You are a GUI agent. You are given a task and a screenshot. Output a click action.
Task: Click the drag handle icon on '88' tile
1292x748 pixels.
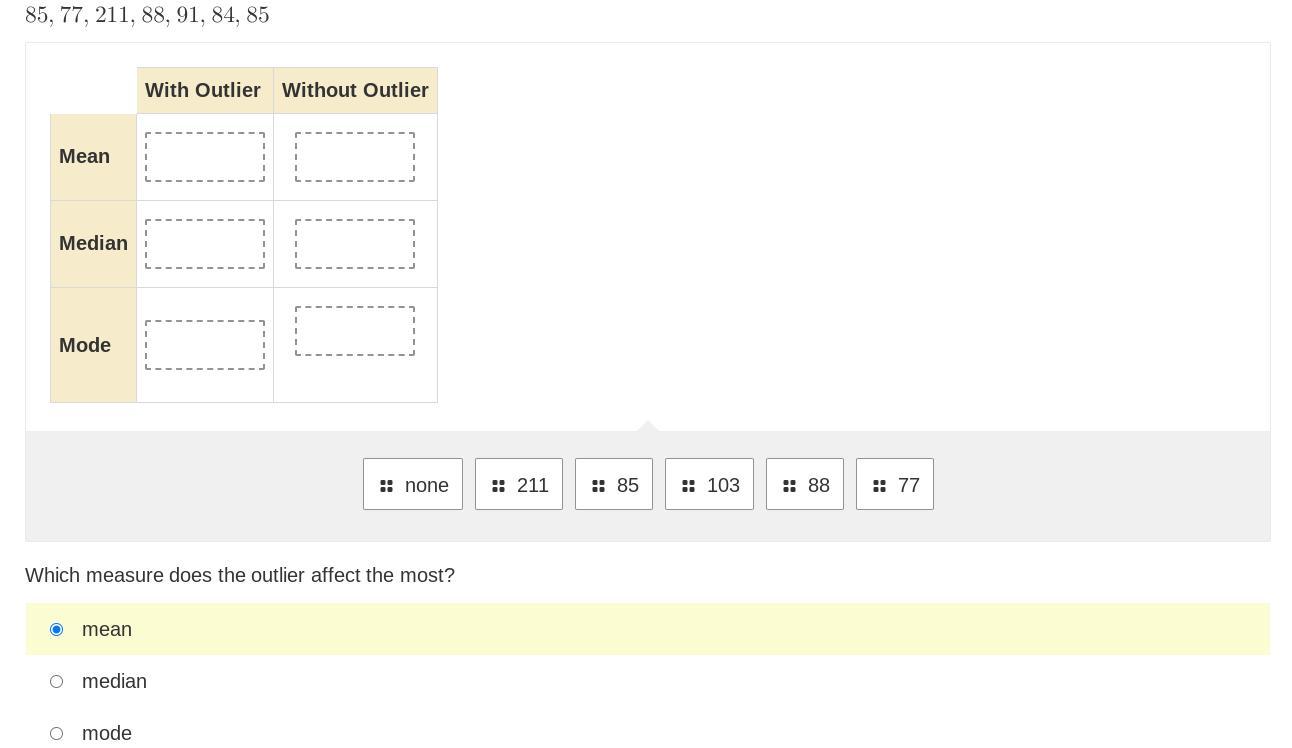pyautogui.click(x=790, y=486)
